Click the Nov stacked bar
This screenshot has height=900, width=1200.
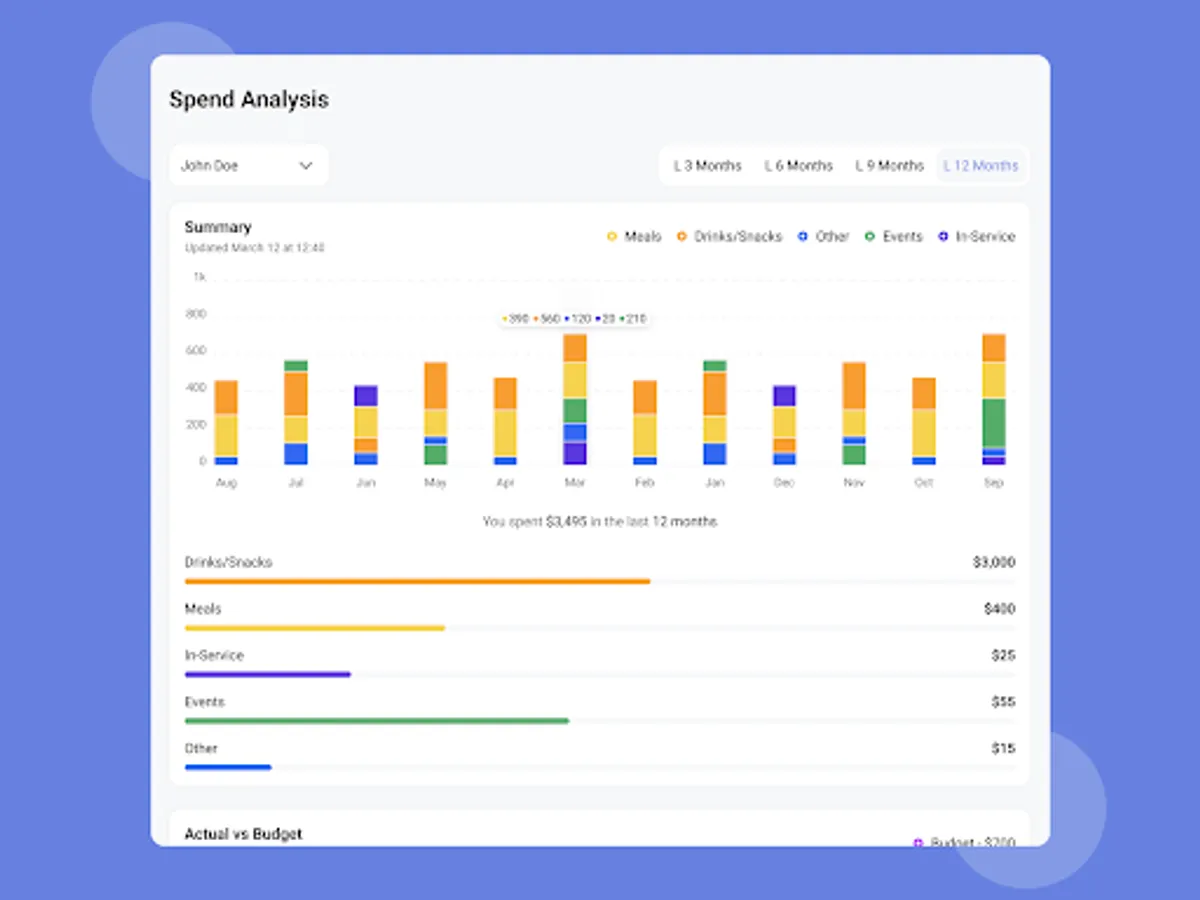tap(853, 413)
